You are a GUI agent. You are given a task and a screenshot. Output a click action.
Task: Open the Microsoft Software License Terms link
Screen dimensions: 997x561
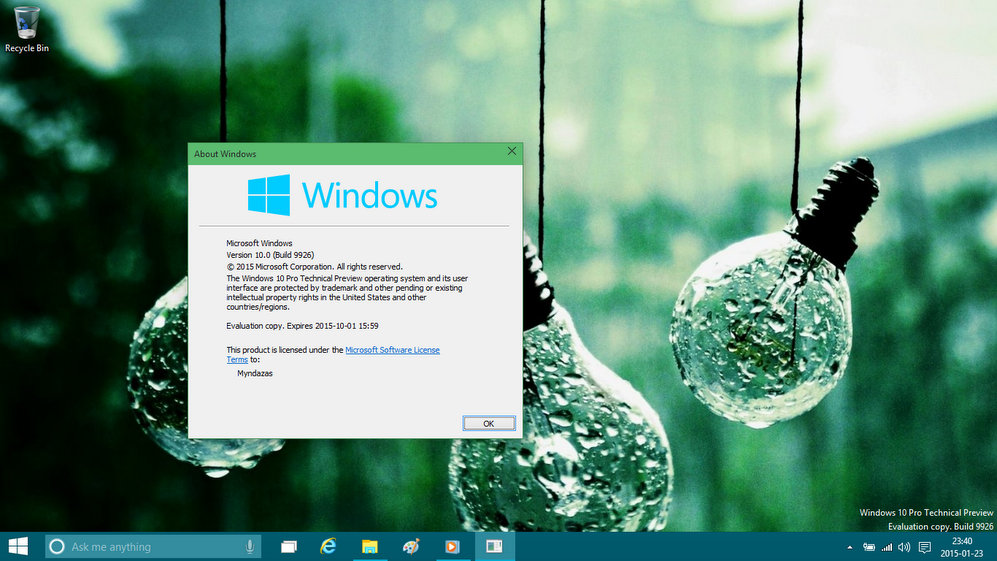click(392, 350)
